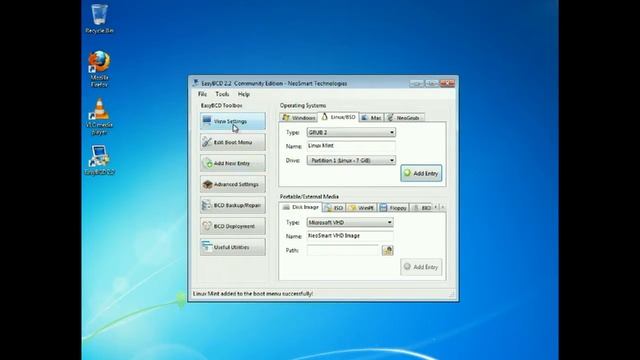Open the Help menu
Viewport: 640px width, 360px height.
(x=244, y=94)
